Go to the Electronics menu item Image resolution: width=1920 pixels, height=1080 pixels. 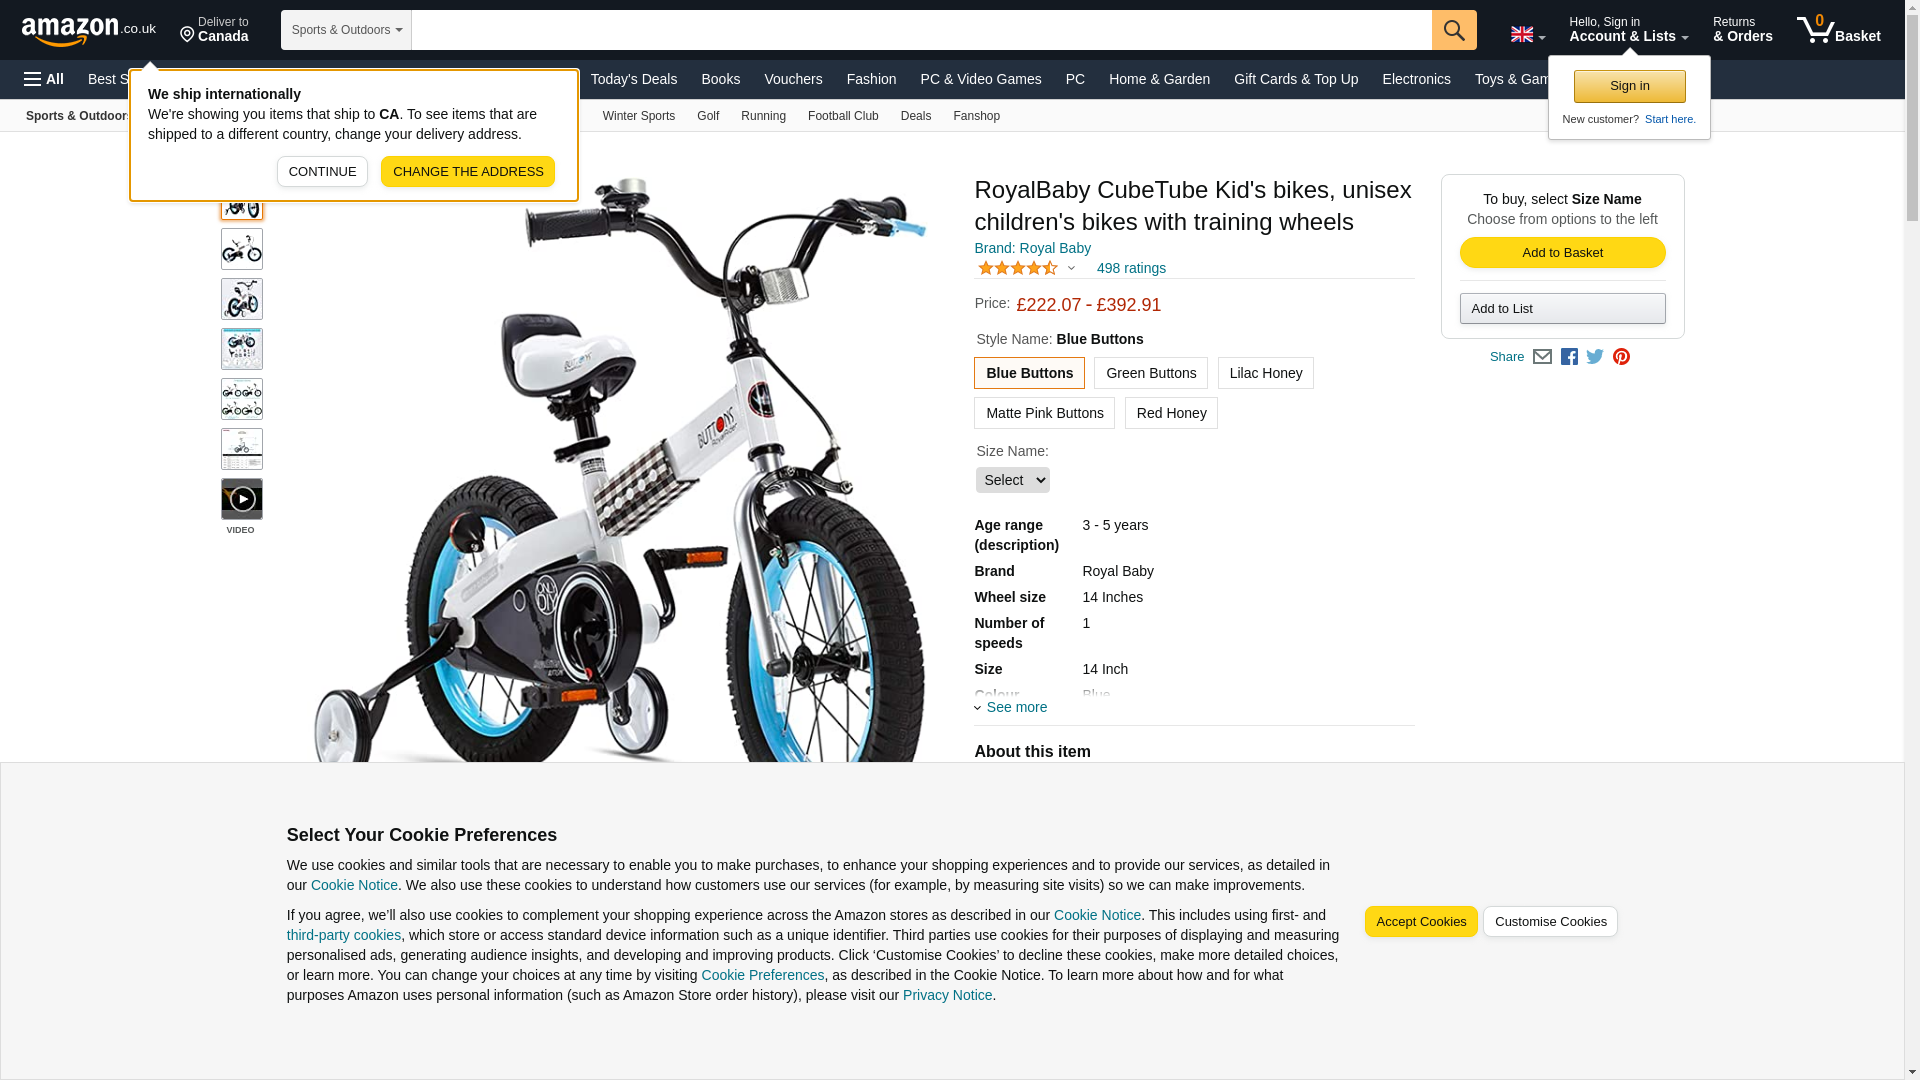coord(1416,79)
